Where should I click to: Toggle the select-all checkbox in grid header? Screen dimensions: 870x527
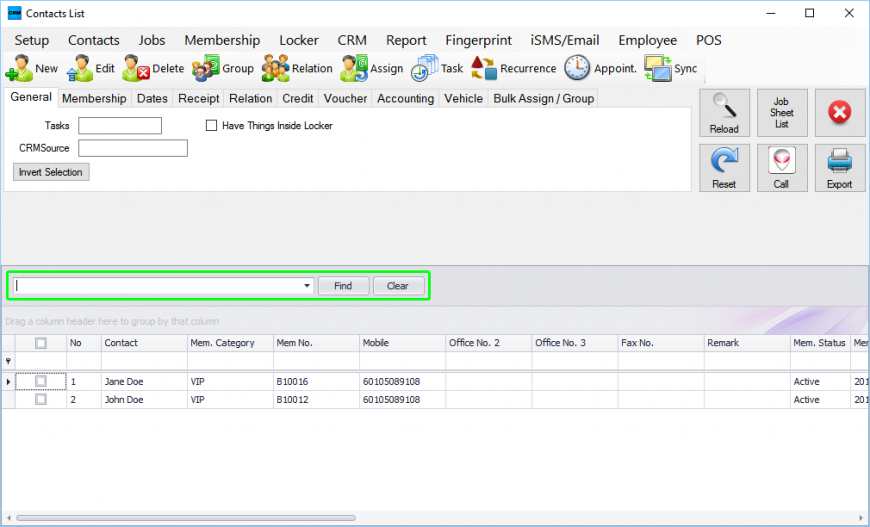click(x=41, y=343)
